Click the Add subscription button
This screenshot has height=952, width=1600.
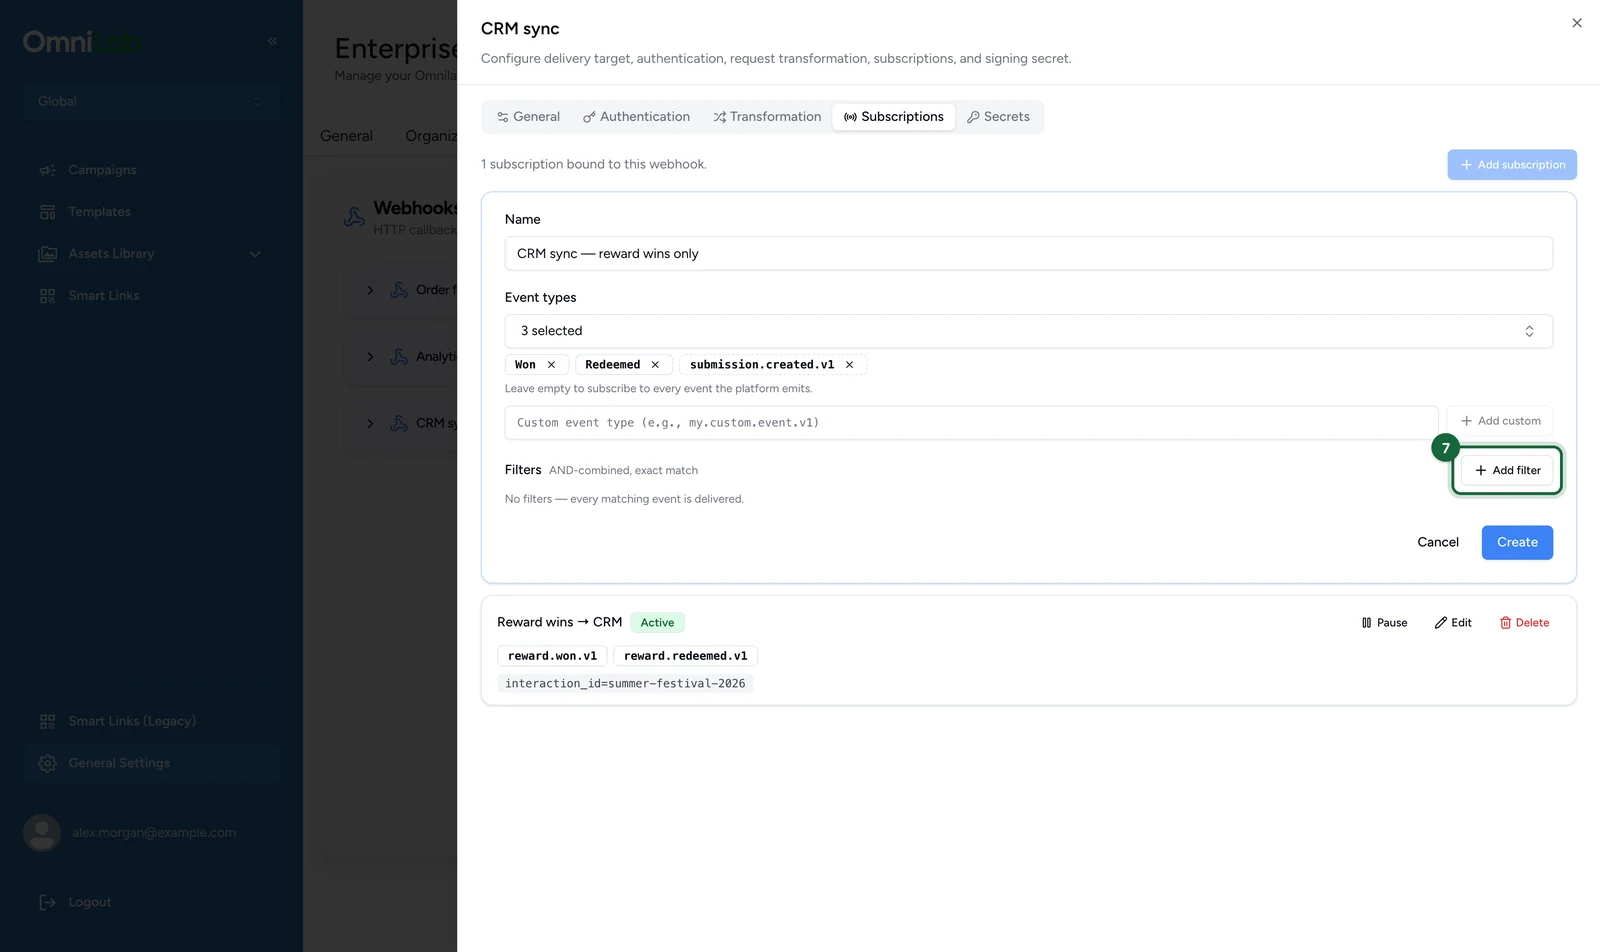click(1512, 165)
